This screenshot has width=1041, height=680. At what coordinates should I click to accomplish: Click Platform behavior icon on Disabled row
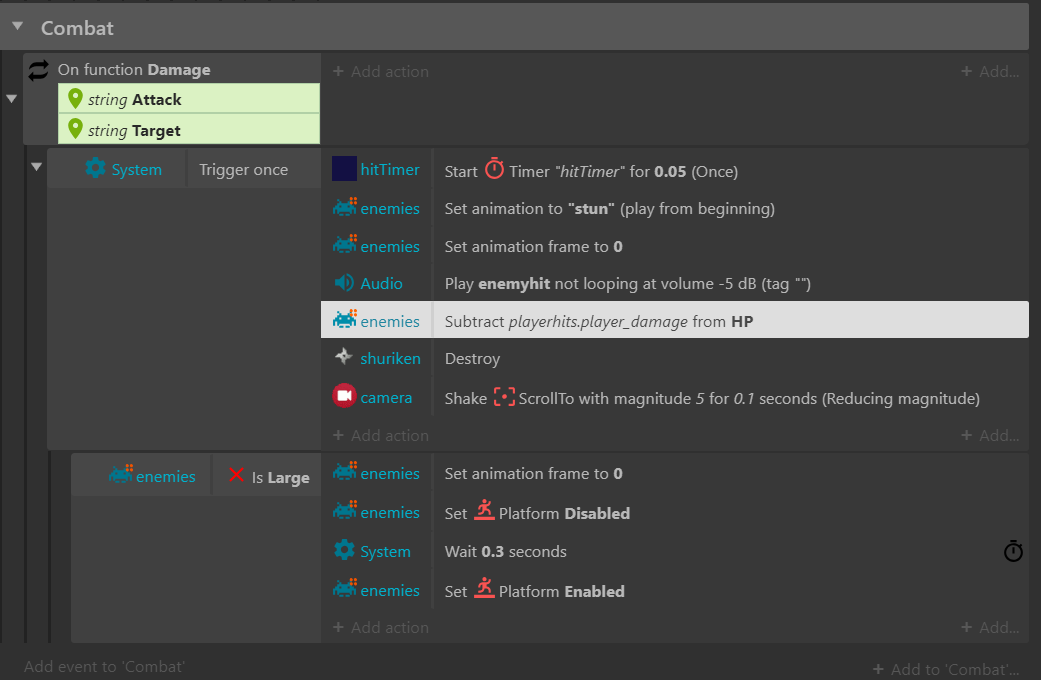click(484, 510)
